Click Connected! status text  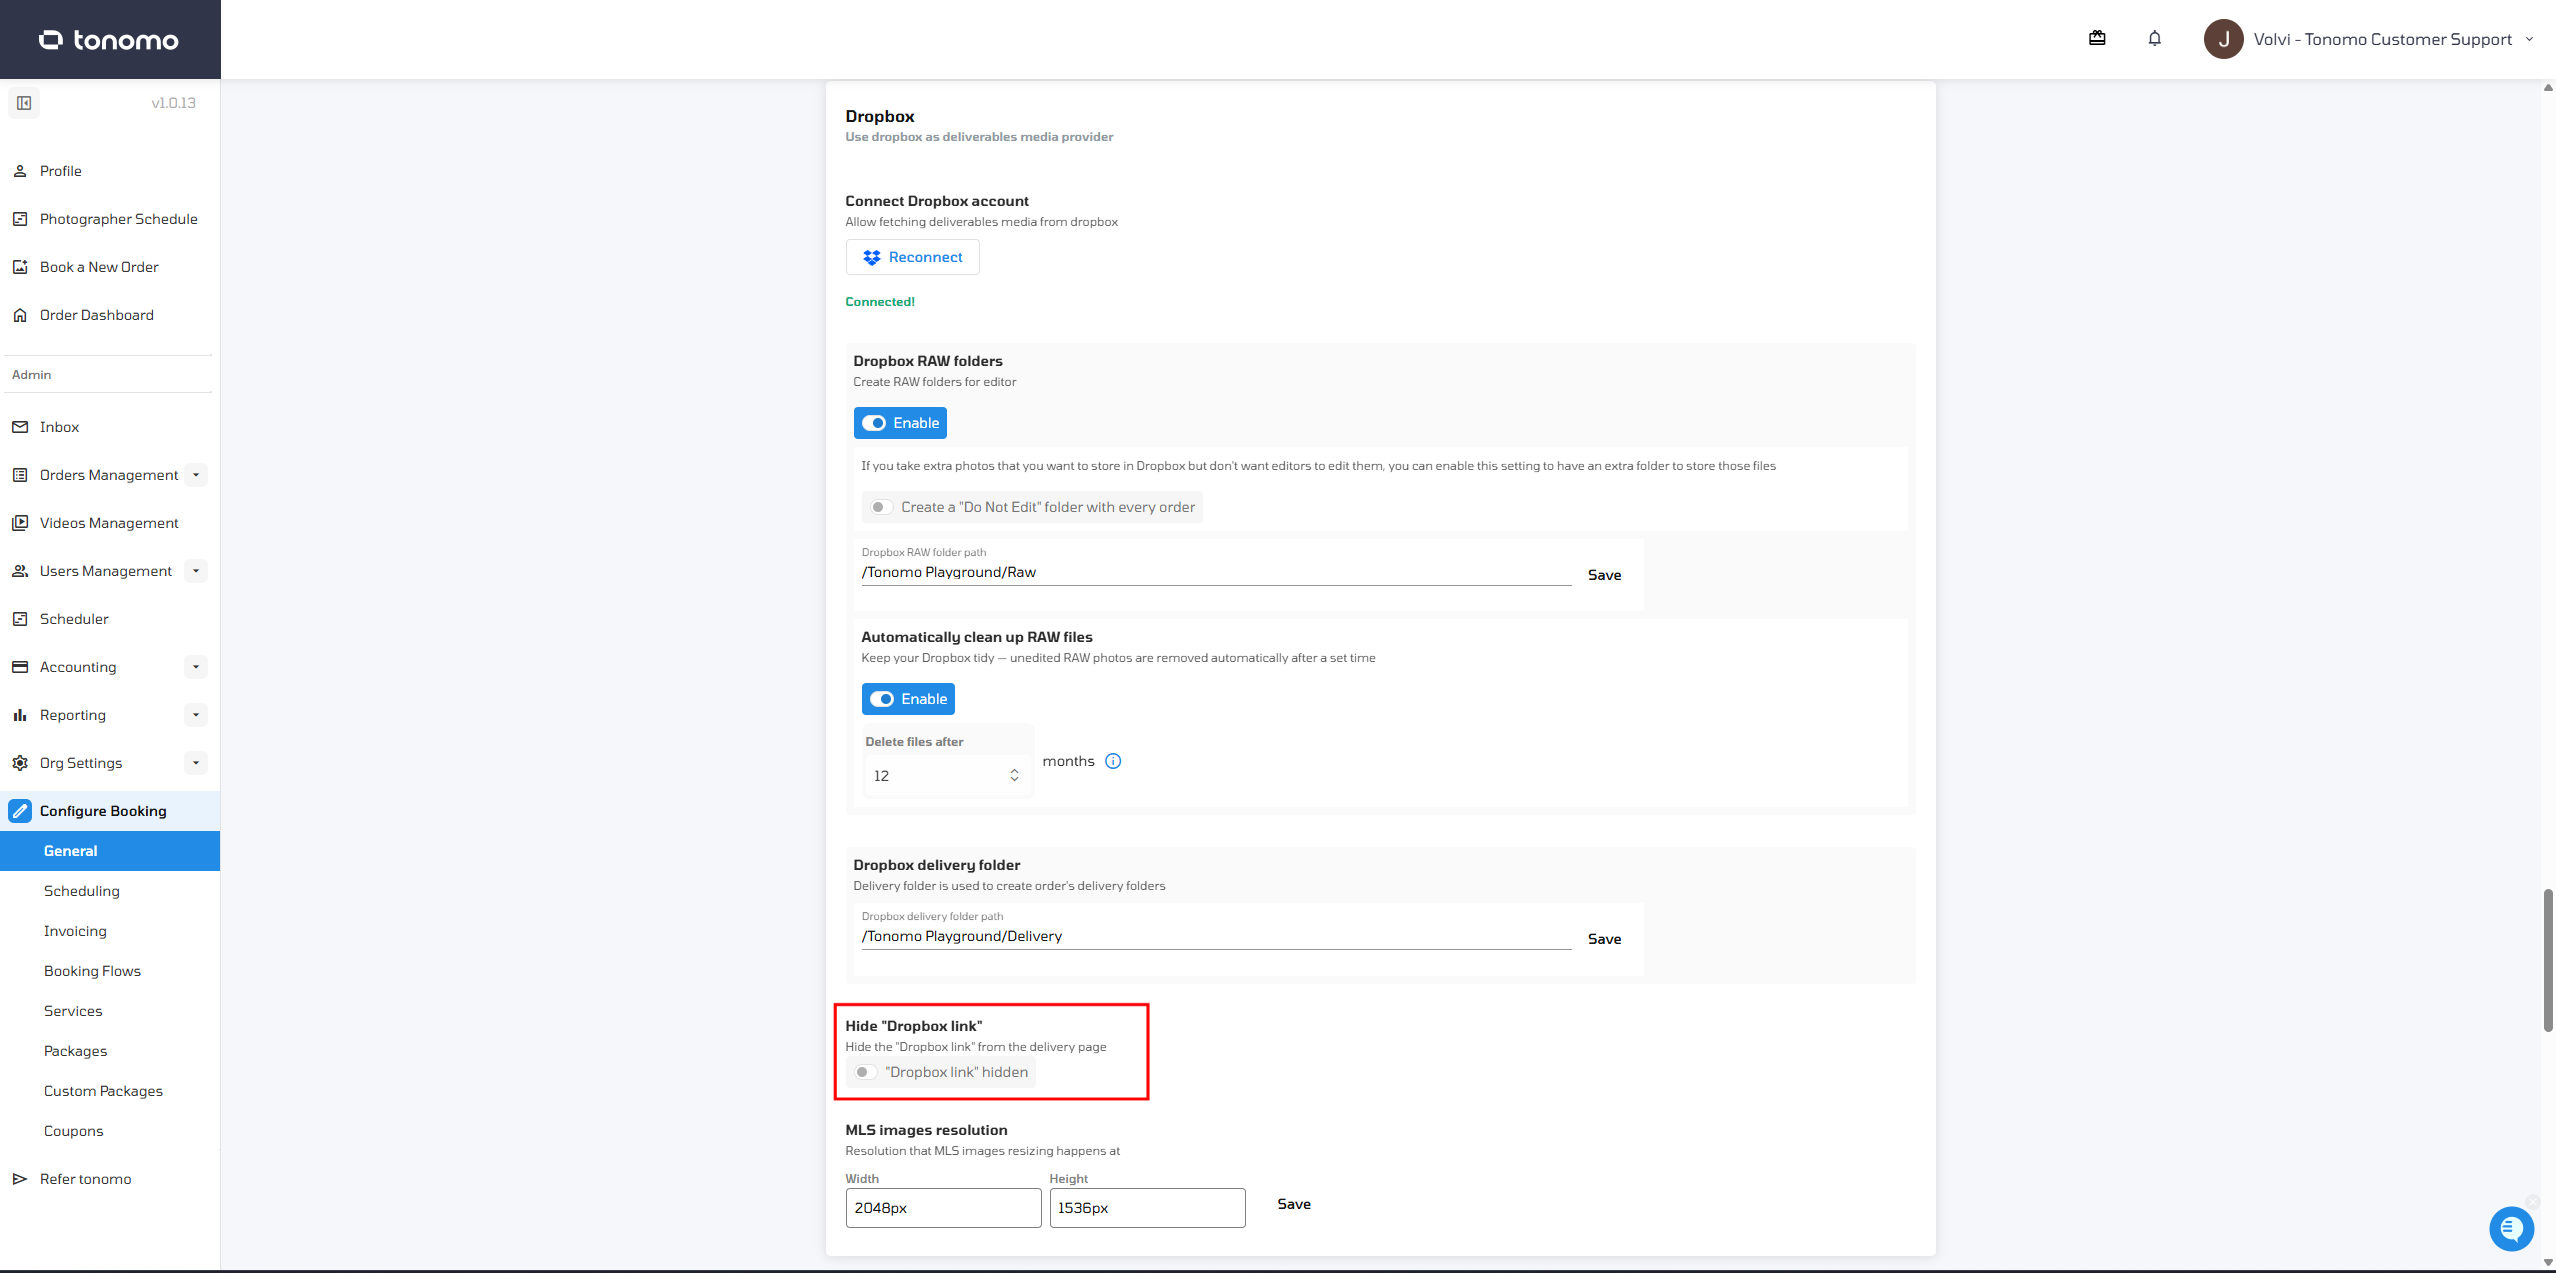pyautogui.click(x=880, y=302)
